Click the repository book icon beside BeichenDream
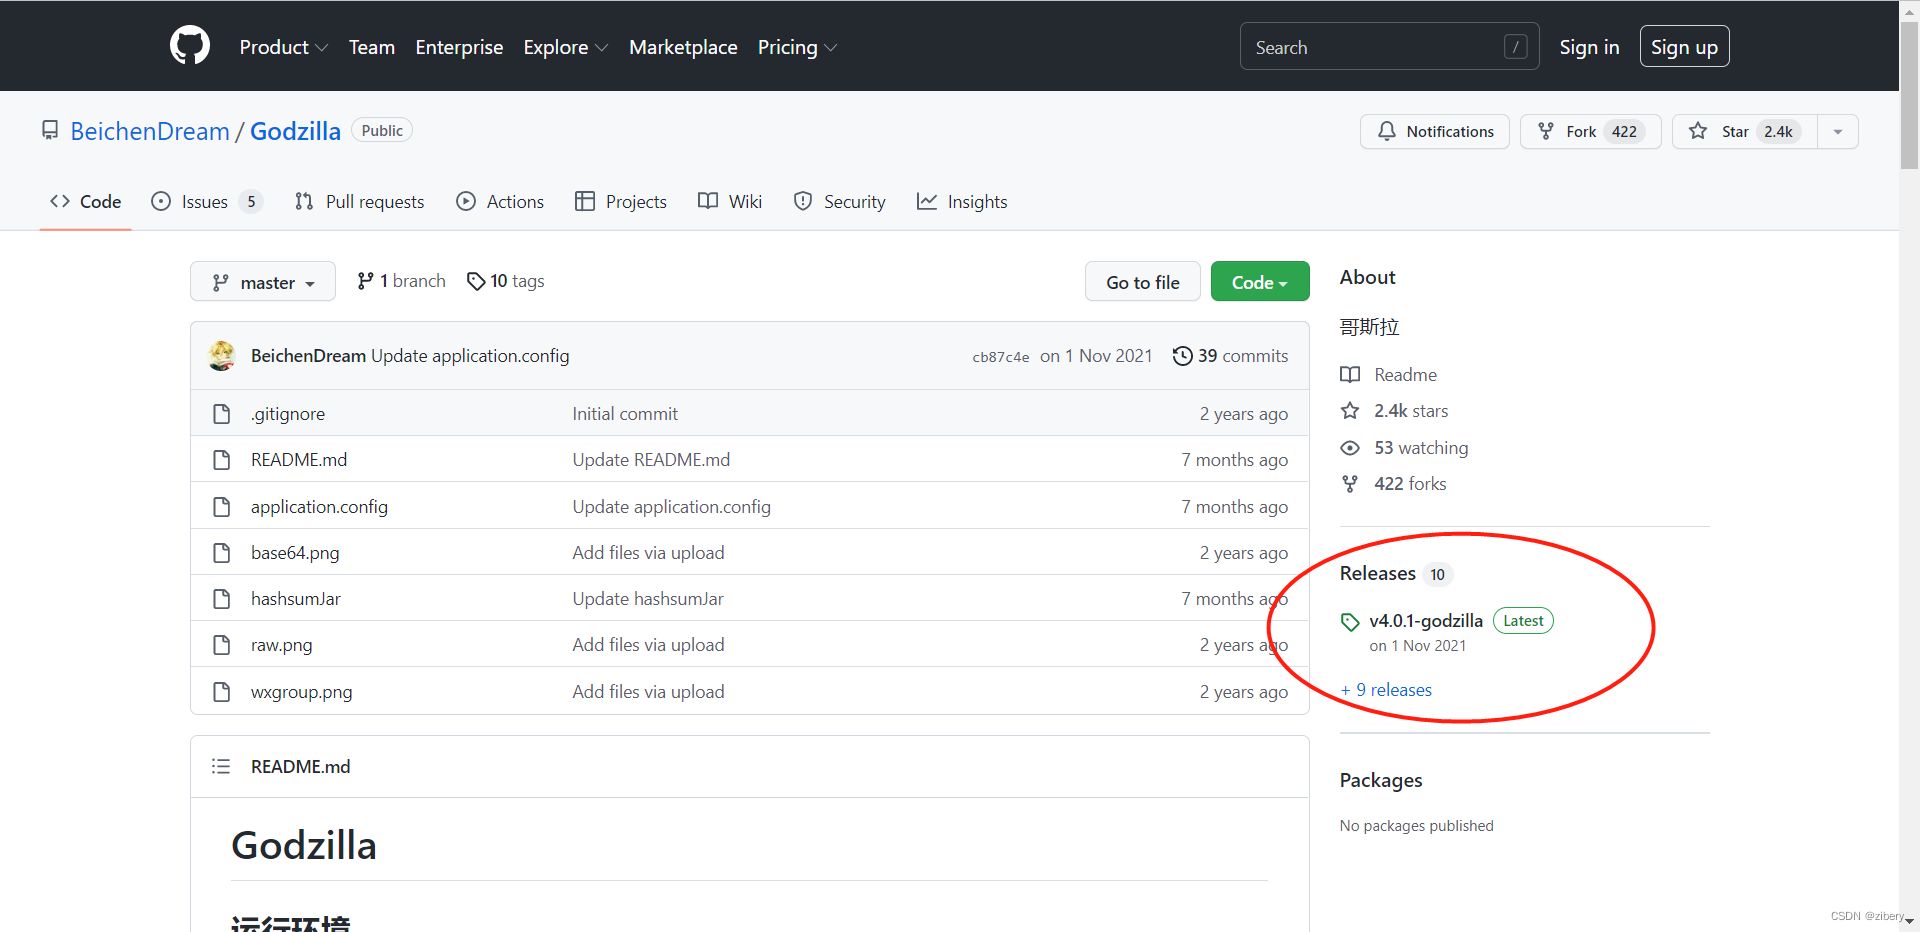Screen dimensions: 1920x932 point(50,131)
